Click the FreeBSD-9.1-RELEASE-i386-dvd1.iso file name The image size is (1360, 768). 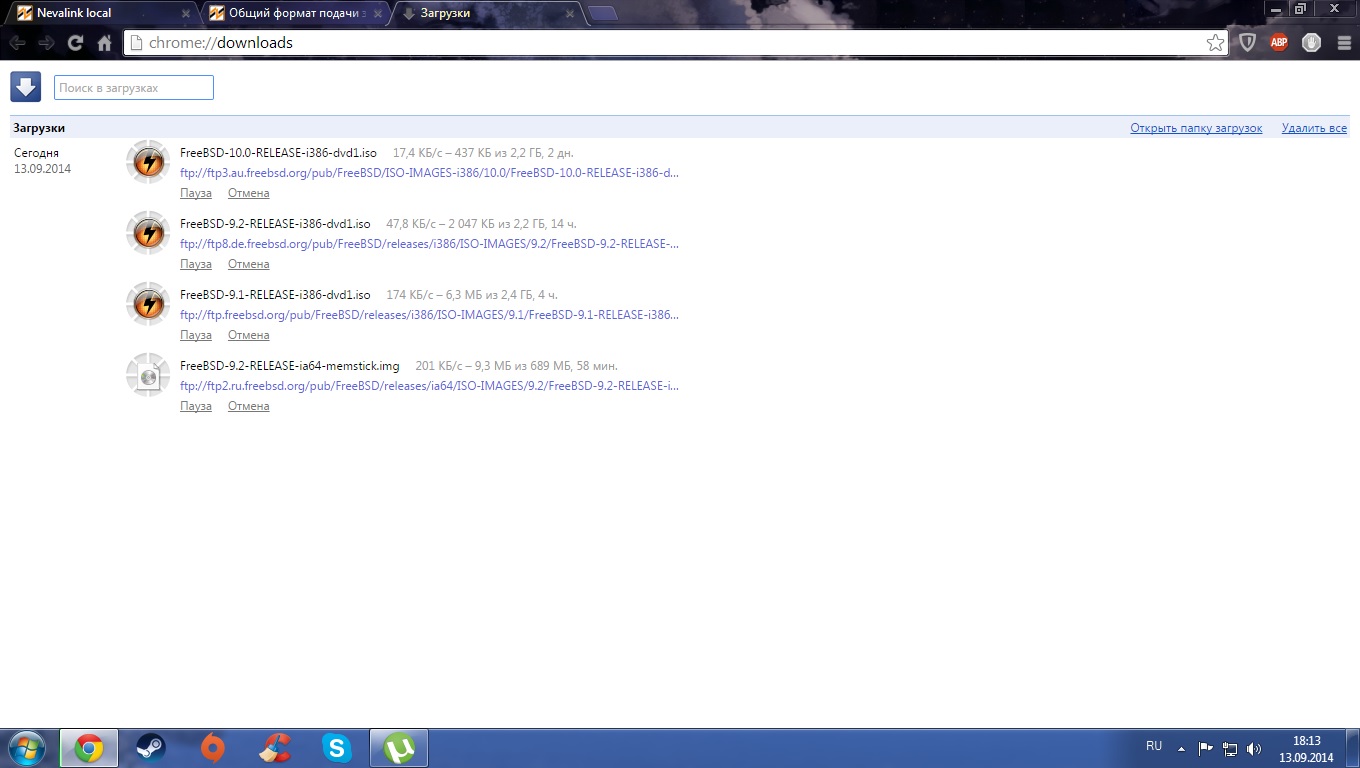275,295
